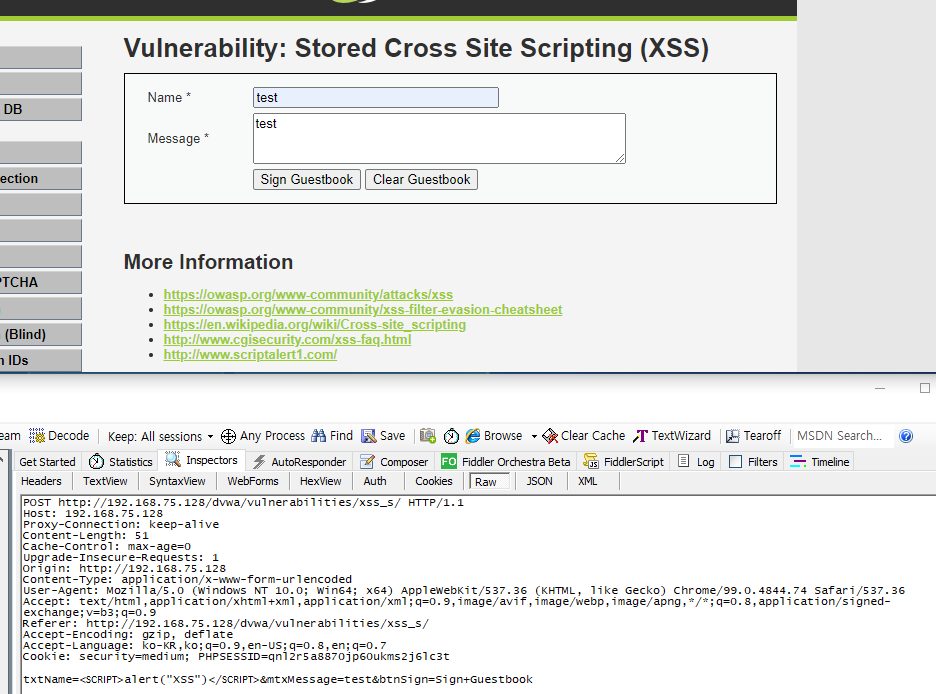Click the Clear Cache icon
The height and width of the screenshot is (694, 936).
[550, 436]
